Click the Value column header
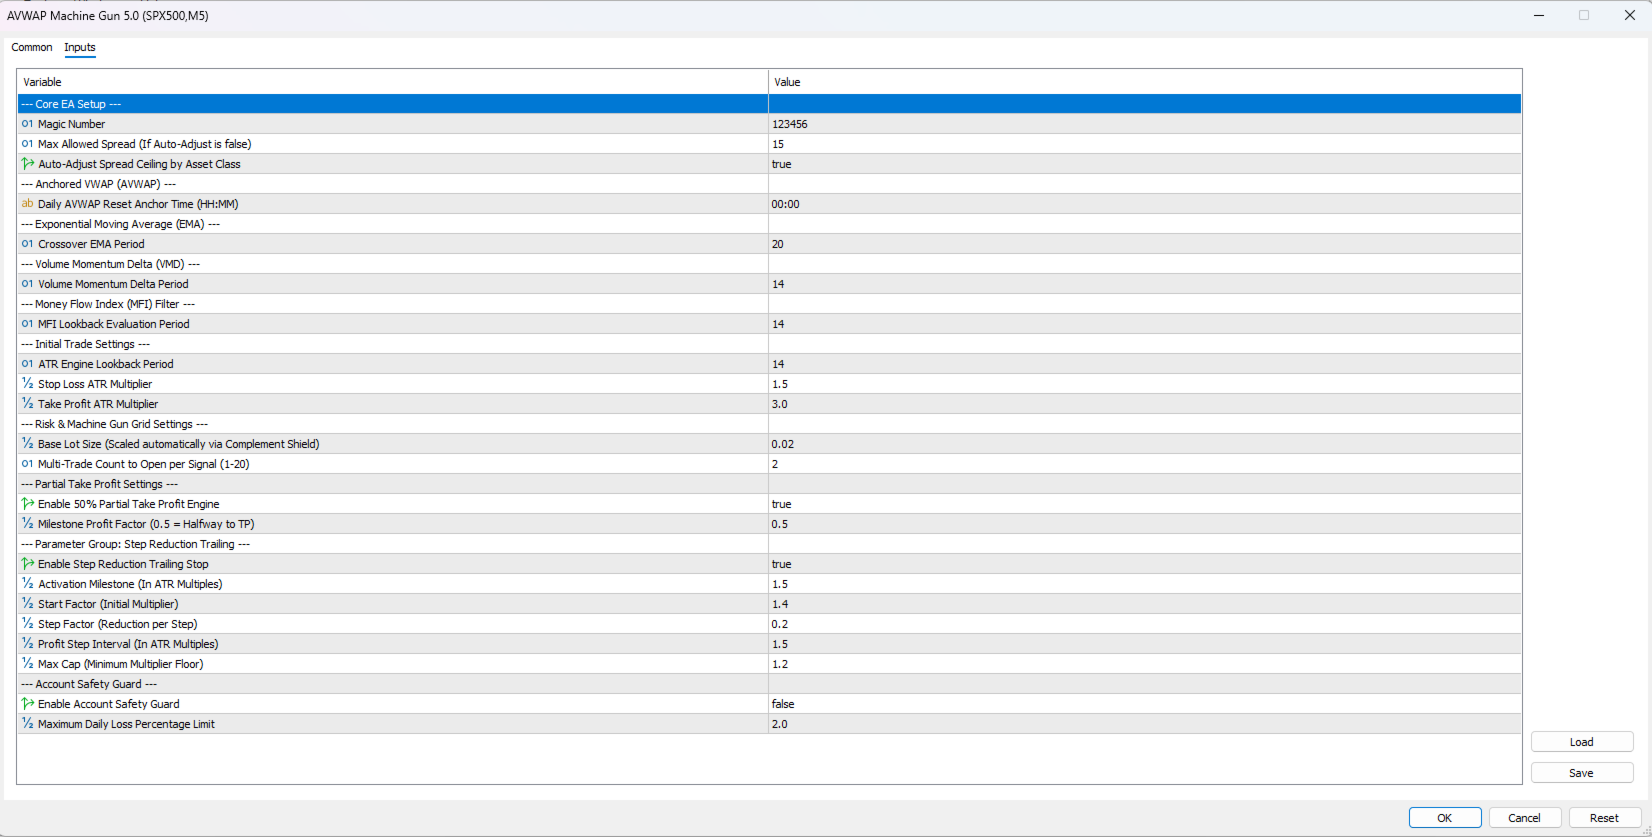The image size is (1652, 837). [x=1145, y=82]
